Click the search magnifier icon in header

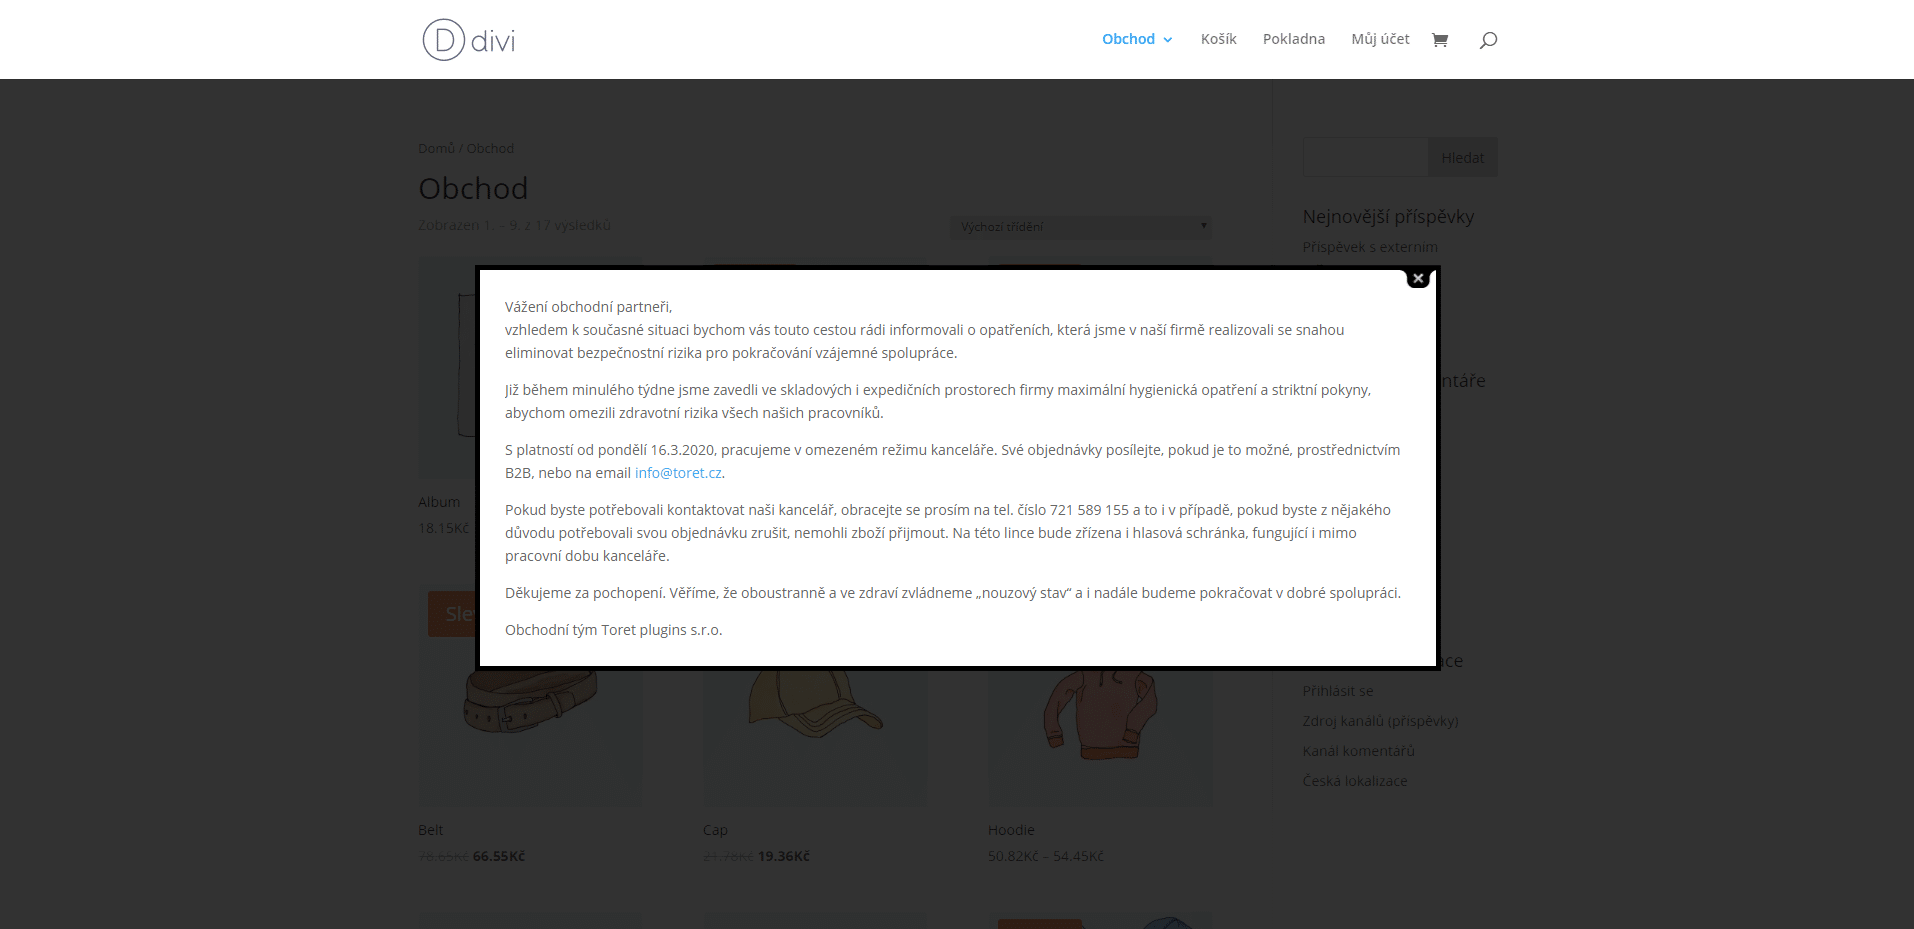click(x=1488, y=40)
